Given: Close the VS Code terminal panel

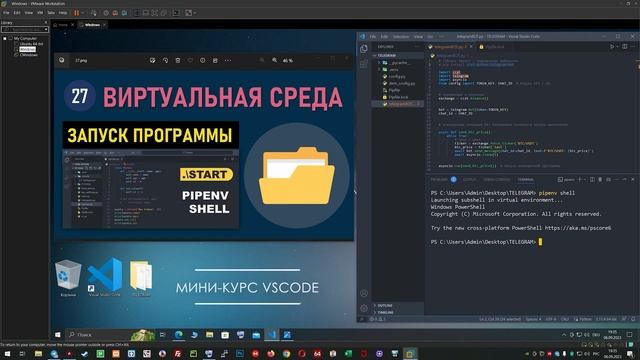Looking at the screenshot, I should coord(633,180).
